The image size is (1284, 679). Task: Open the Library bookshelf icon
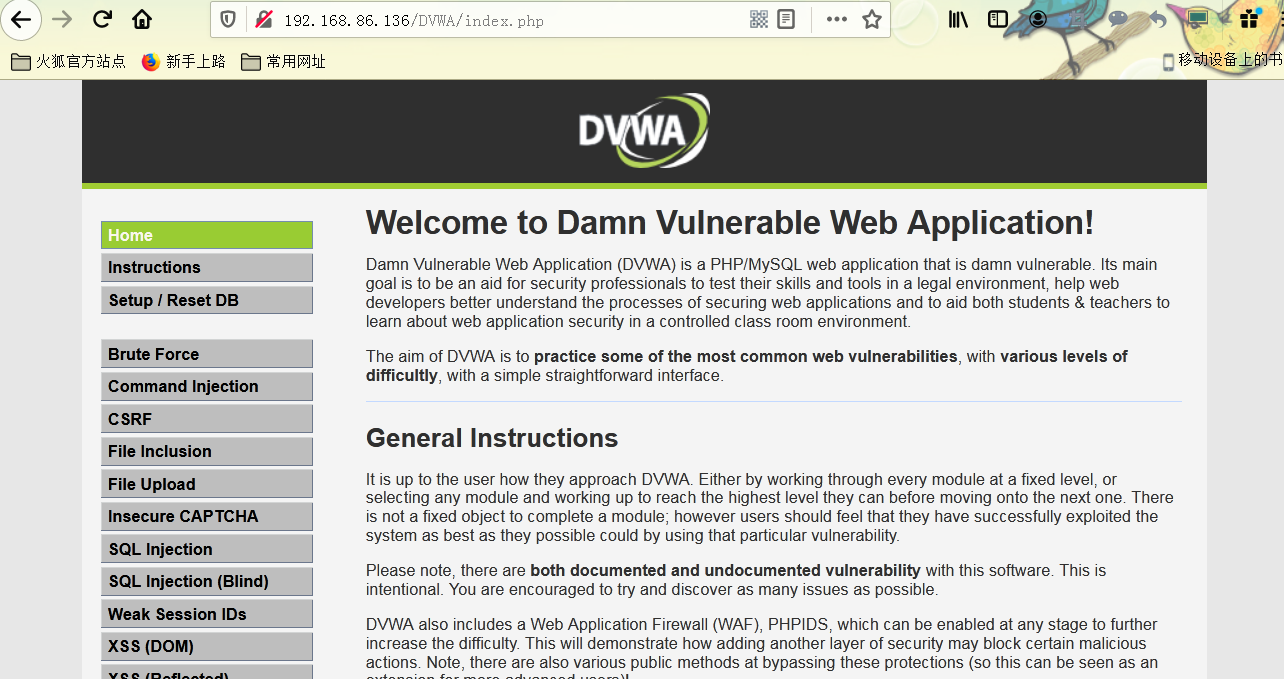coord(958,19)
